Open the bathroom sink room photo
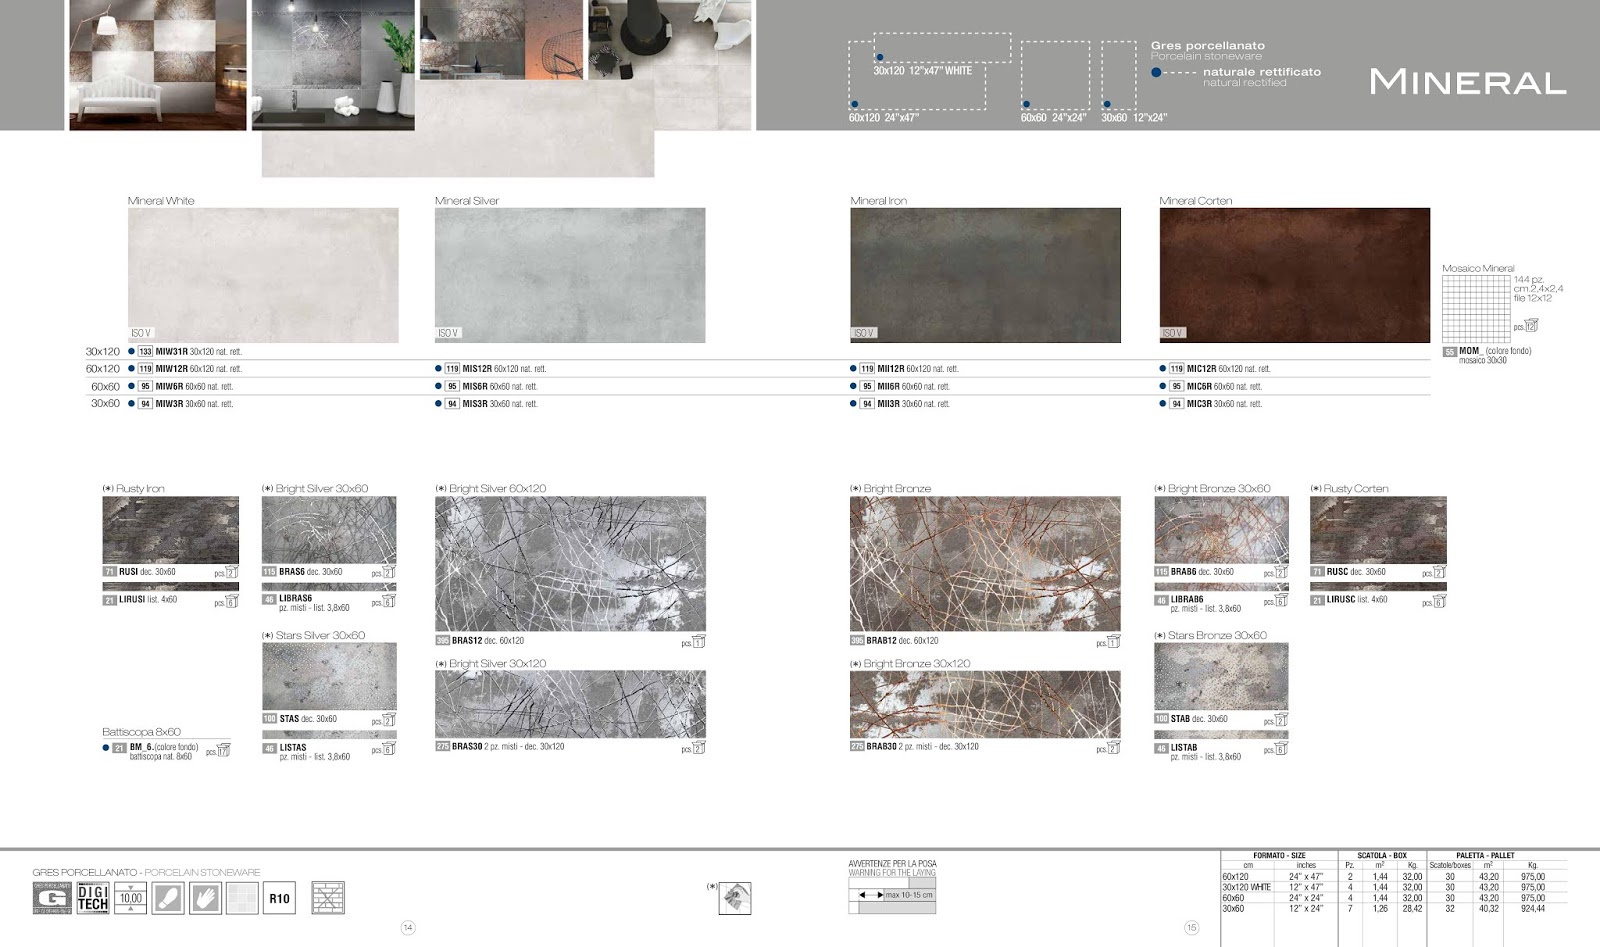This screenshot has height=947, width=1600. [333, 65]
